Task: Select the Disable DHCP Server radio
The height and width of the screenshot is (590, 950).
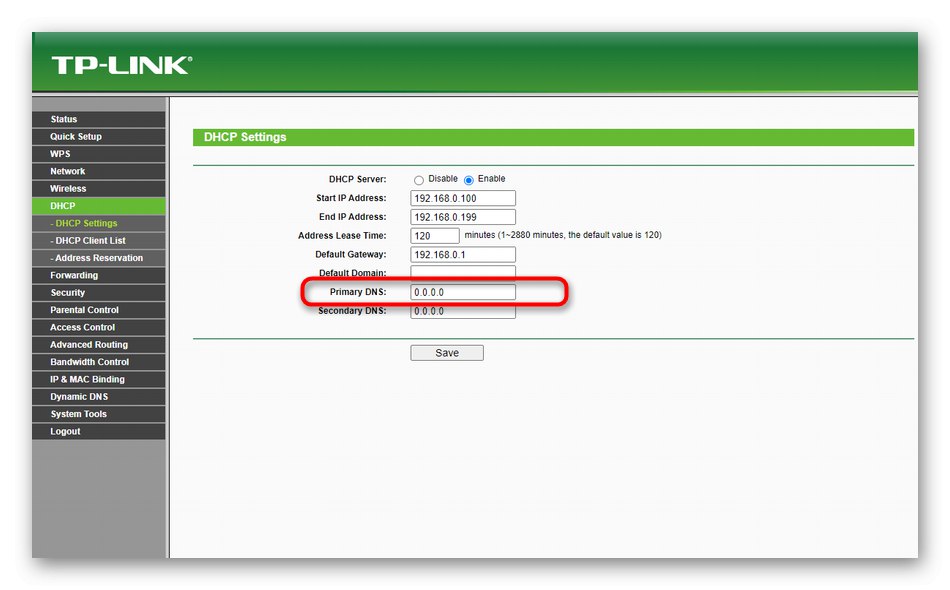Action: (419, 180)
